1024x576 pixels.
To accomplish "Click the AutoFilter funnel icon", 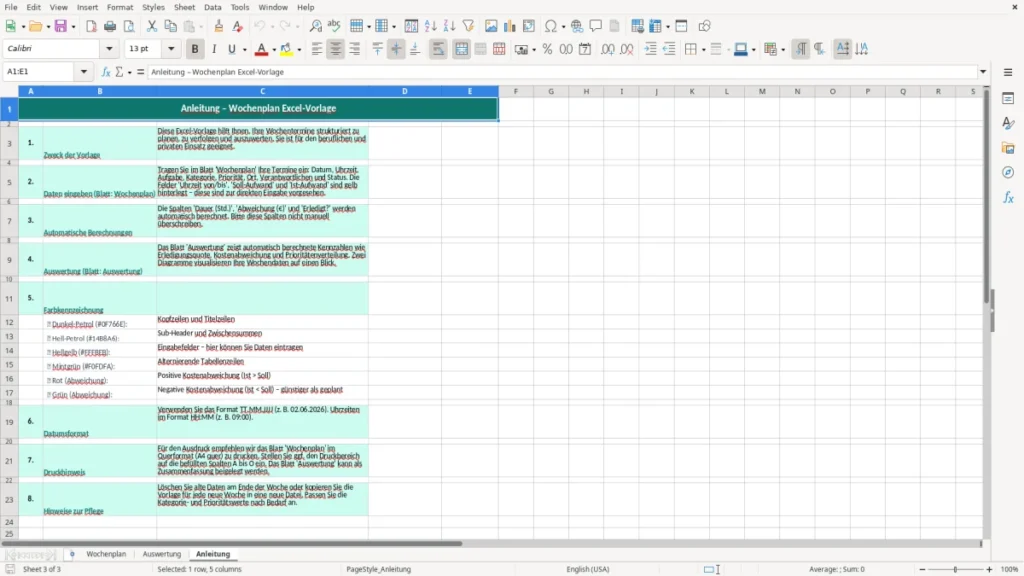I will pos(468,26).
